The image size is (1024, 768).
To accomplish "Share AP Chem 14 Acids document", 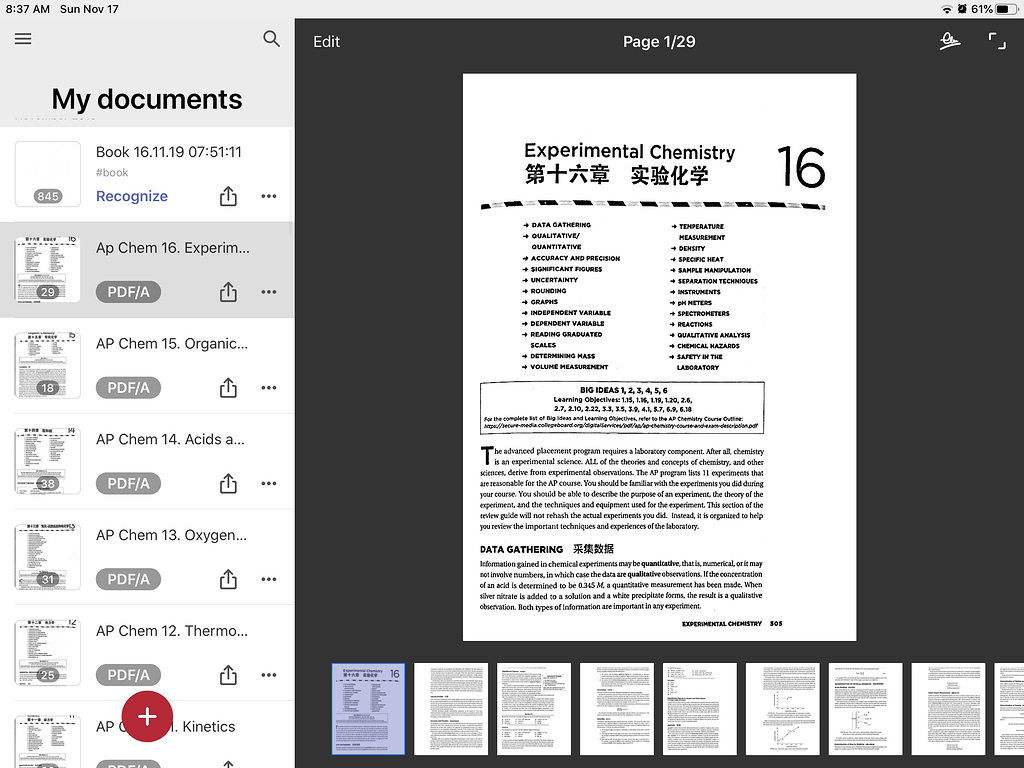I will (228, 484).
